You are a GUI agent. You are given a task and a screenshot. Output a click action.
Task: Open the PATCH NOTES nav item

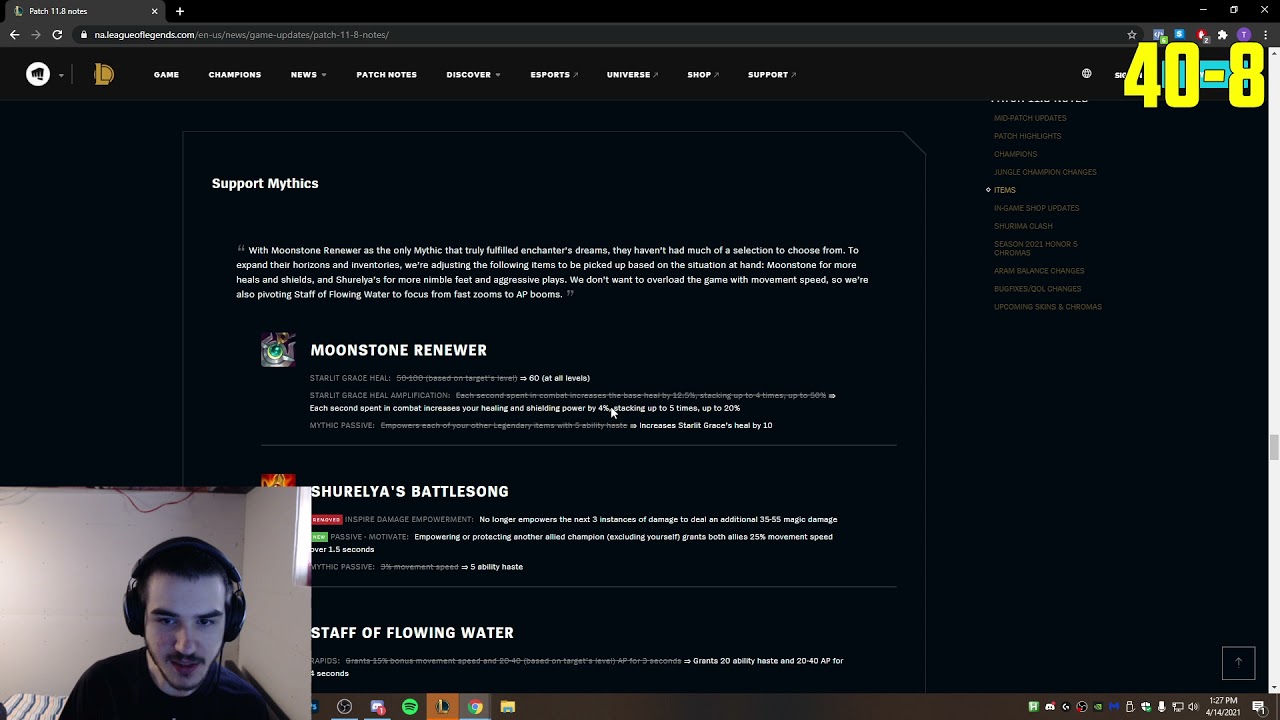[x=386, y=74]
